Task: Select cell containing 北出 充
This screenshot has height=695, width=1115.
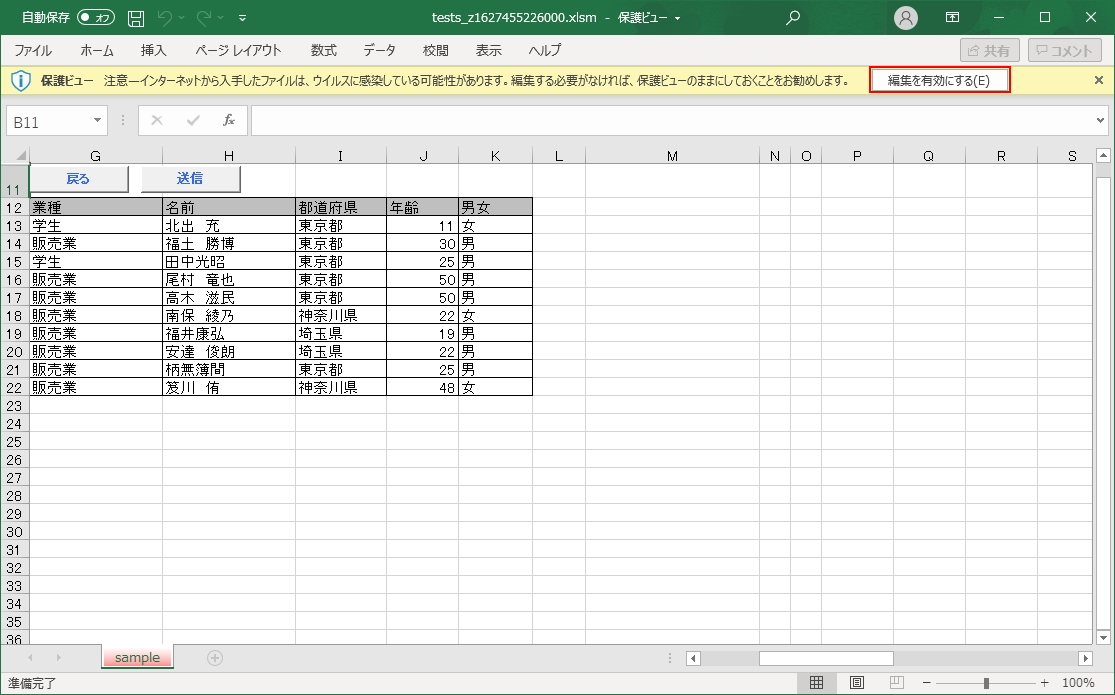Action: tap(229, 226)
